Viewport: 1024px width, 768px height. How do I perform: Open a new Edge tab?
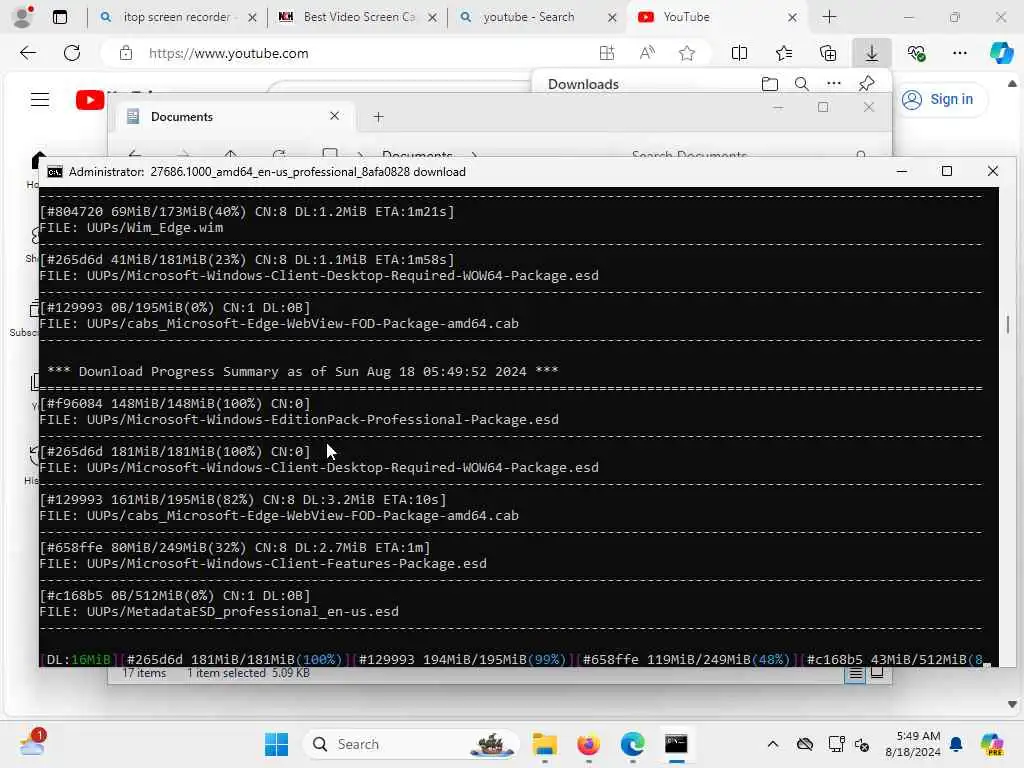point(829,17)
